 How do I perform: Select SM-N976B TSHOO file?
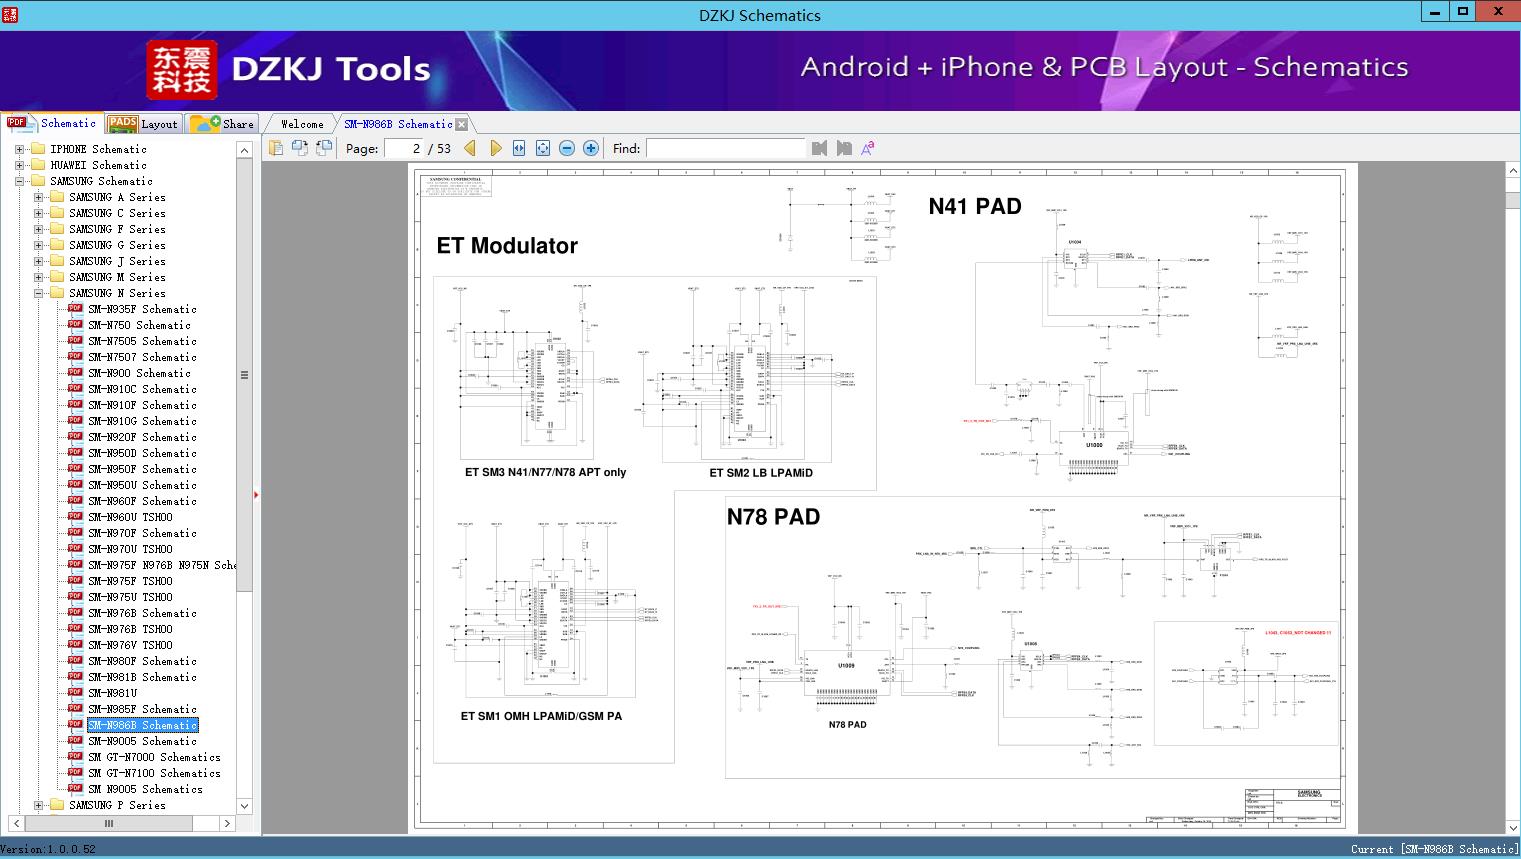(x=129, y=629)
